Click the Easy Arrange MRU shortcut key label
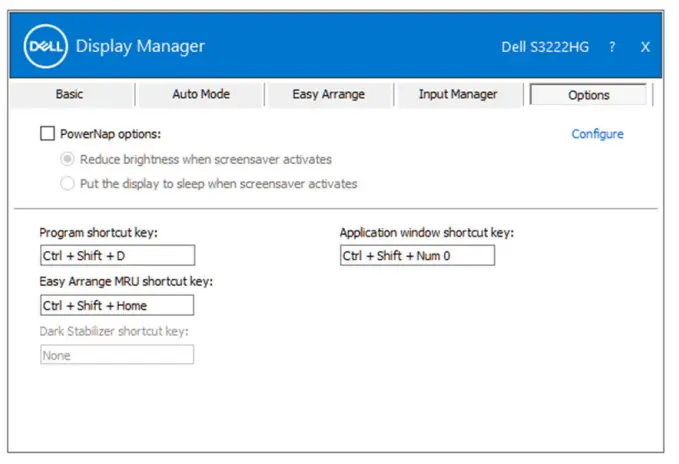This screenshot has width=679, height=464. point(126,282)
